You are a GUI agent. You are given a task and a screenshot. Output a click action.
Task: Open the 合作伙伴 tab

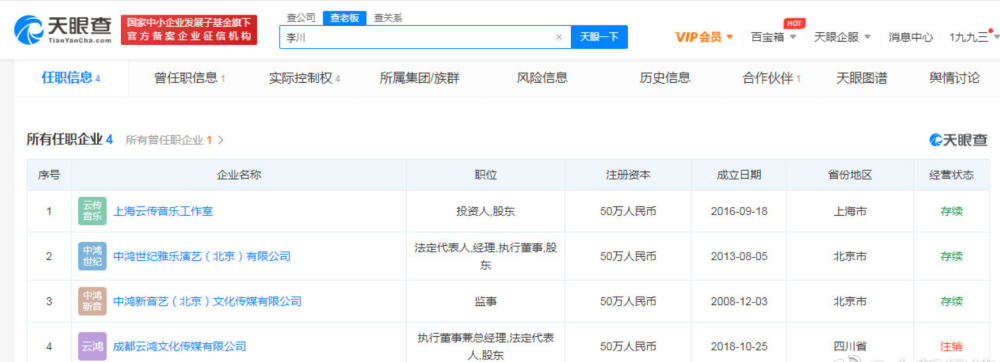(x=771, y=78)
